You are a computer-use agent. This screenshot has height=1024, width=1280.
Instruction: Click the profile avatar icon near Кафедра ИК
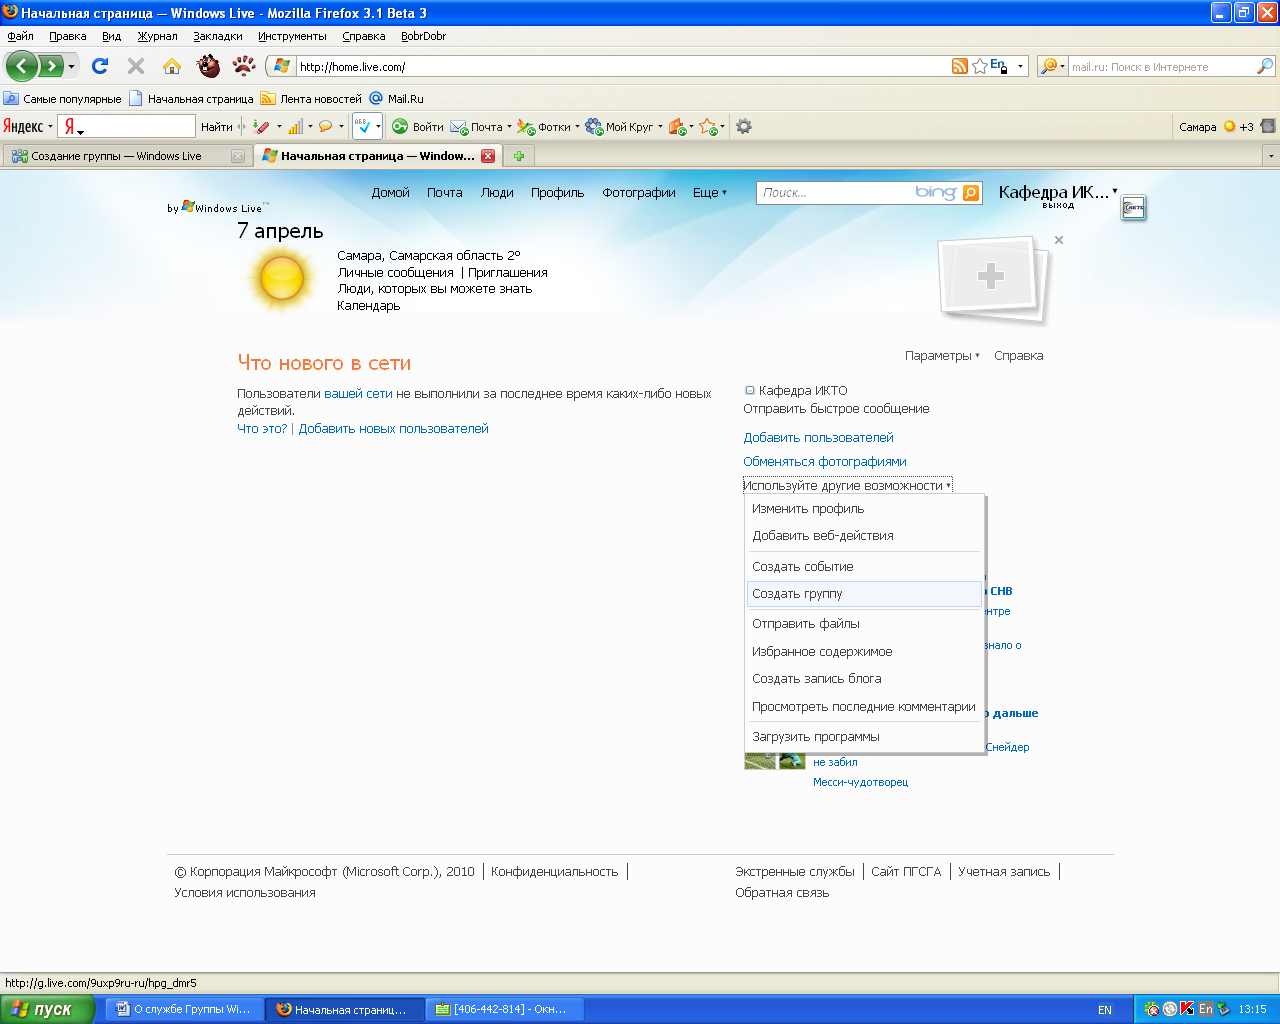pos(1133,208)
